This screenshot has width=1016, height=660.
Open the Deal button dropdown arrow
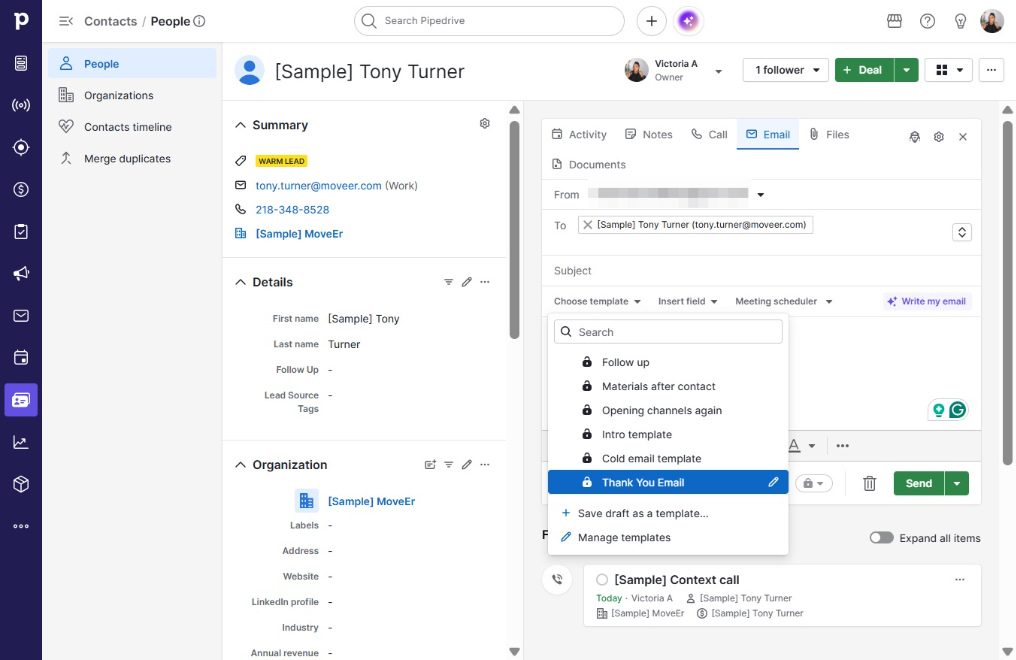(906, 70)
